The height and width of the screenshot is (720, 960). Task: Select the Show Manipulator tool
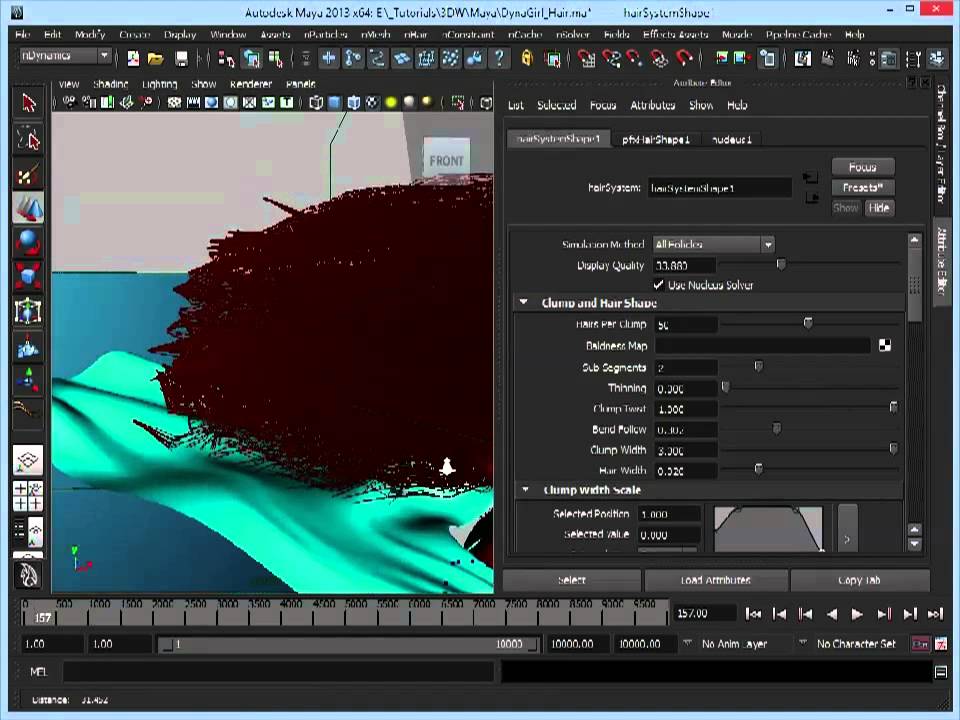(x=28, y=378)
